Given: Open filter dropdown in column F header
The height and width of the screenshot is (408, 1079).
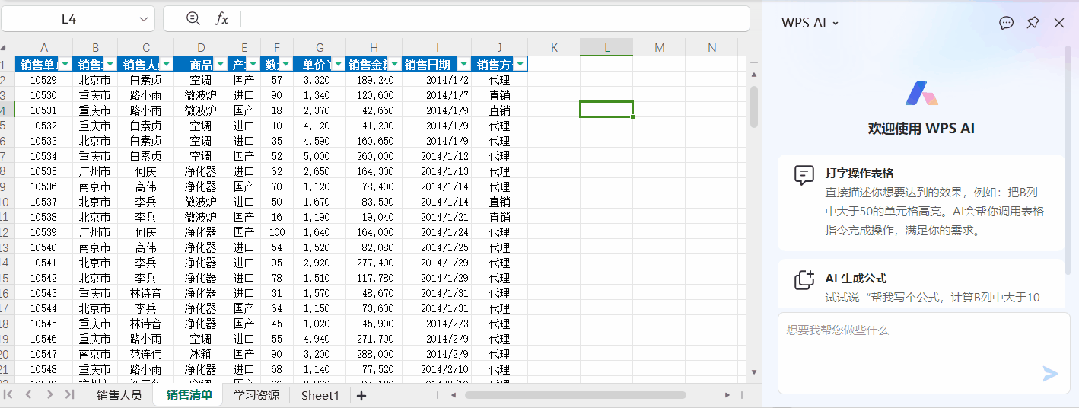Looking at the screenshot, I should pyautogui.click(x=286, y=64).
